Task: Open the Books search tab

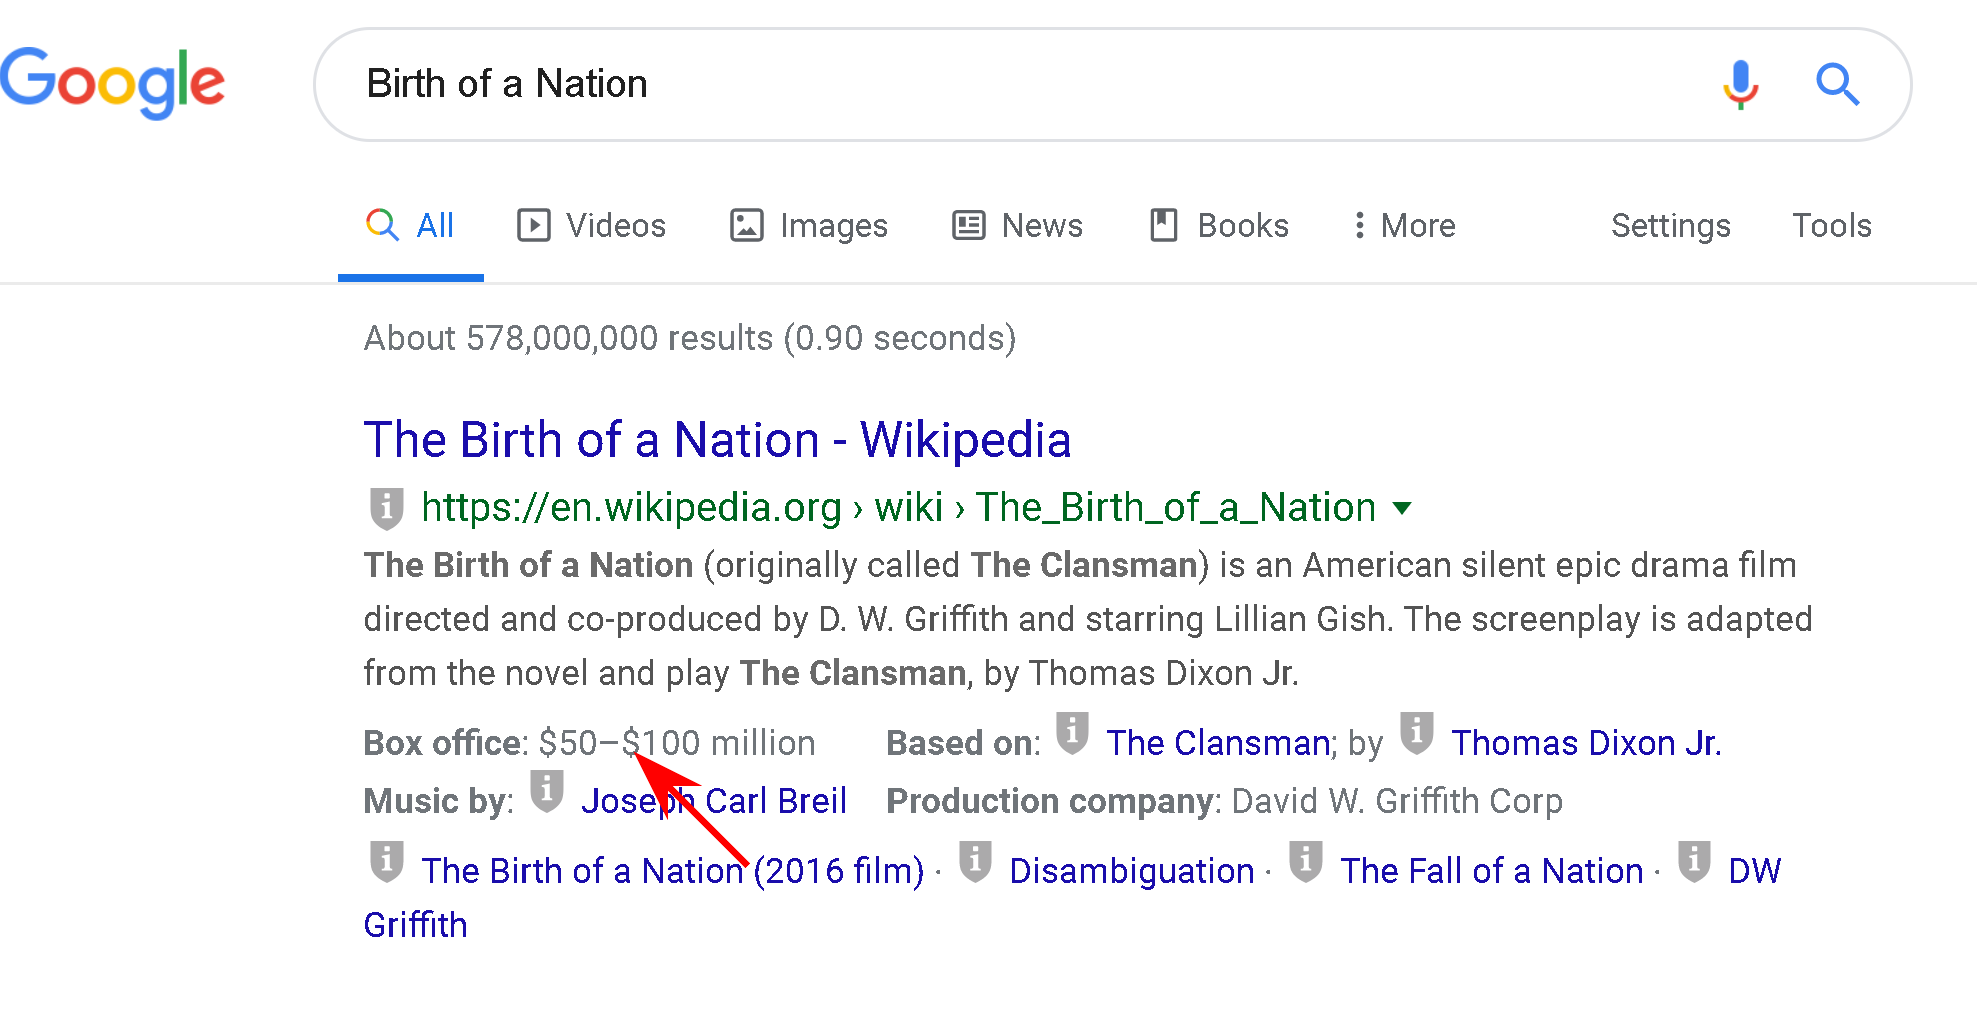Action: tap(1219, 226)
